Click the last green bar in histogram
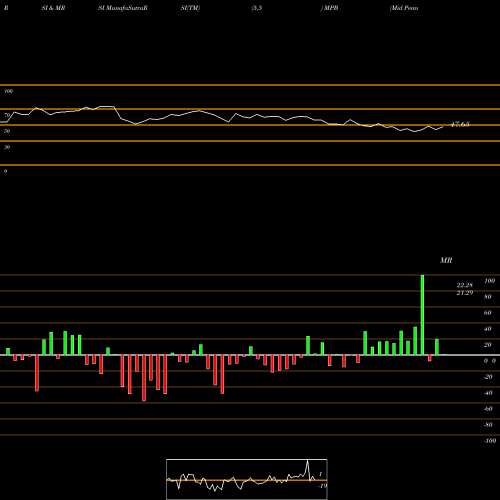This screenshot has width=500, height=500. (437, 347)
